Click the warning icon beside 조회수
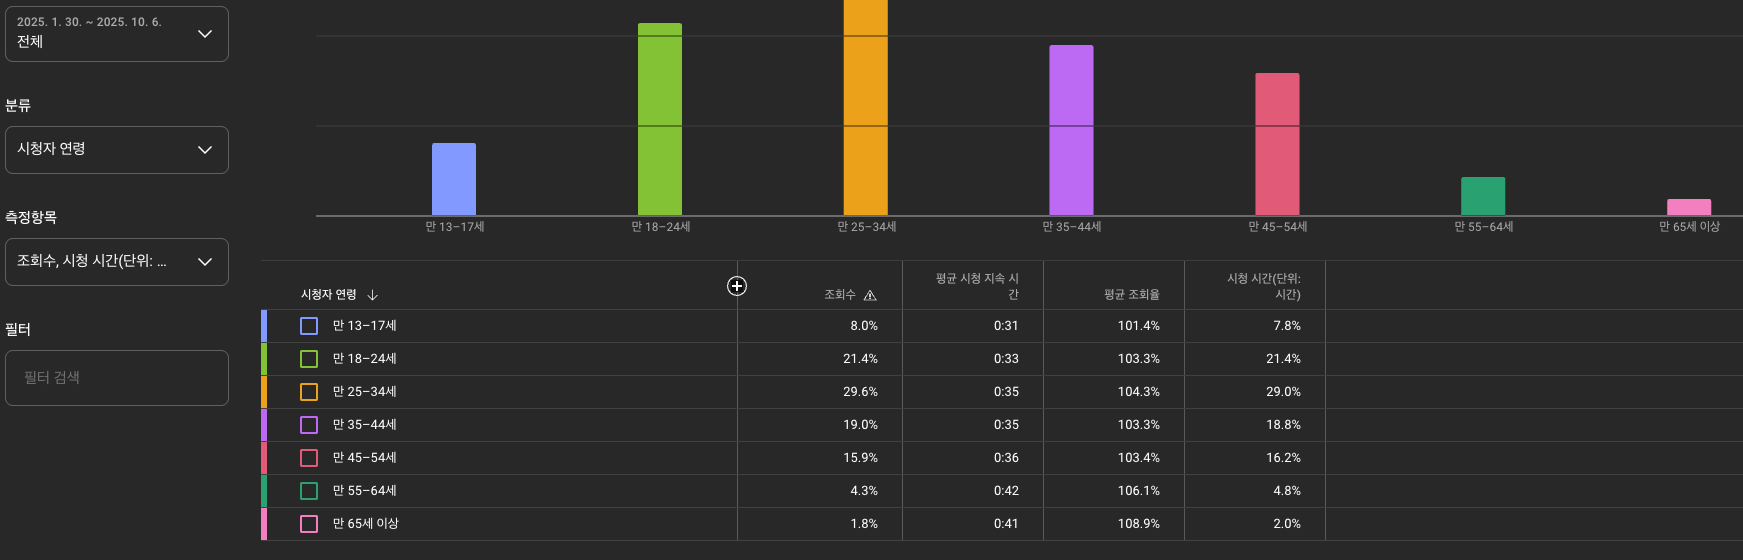The width and height of the screenshot is (1743, 560). (x=870, y=295)
